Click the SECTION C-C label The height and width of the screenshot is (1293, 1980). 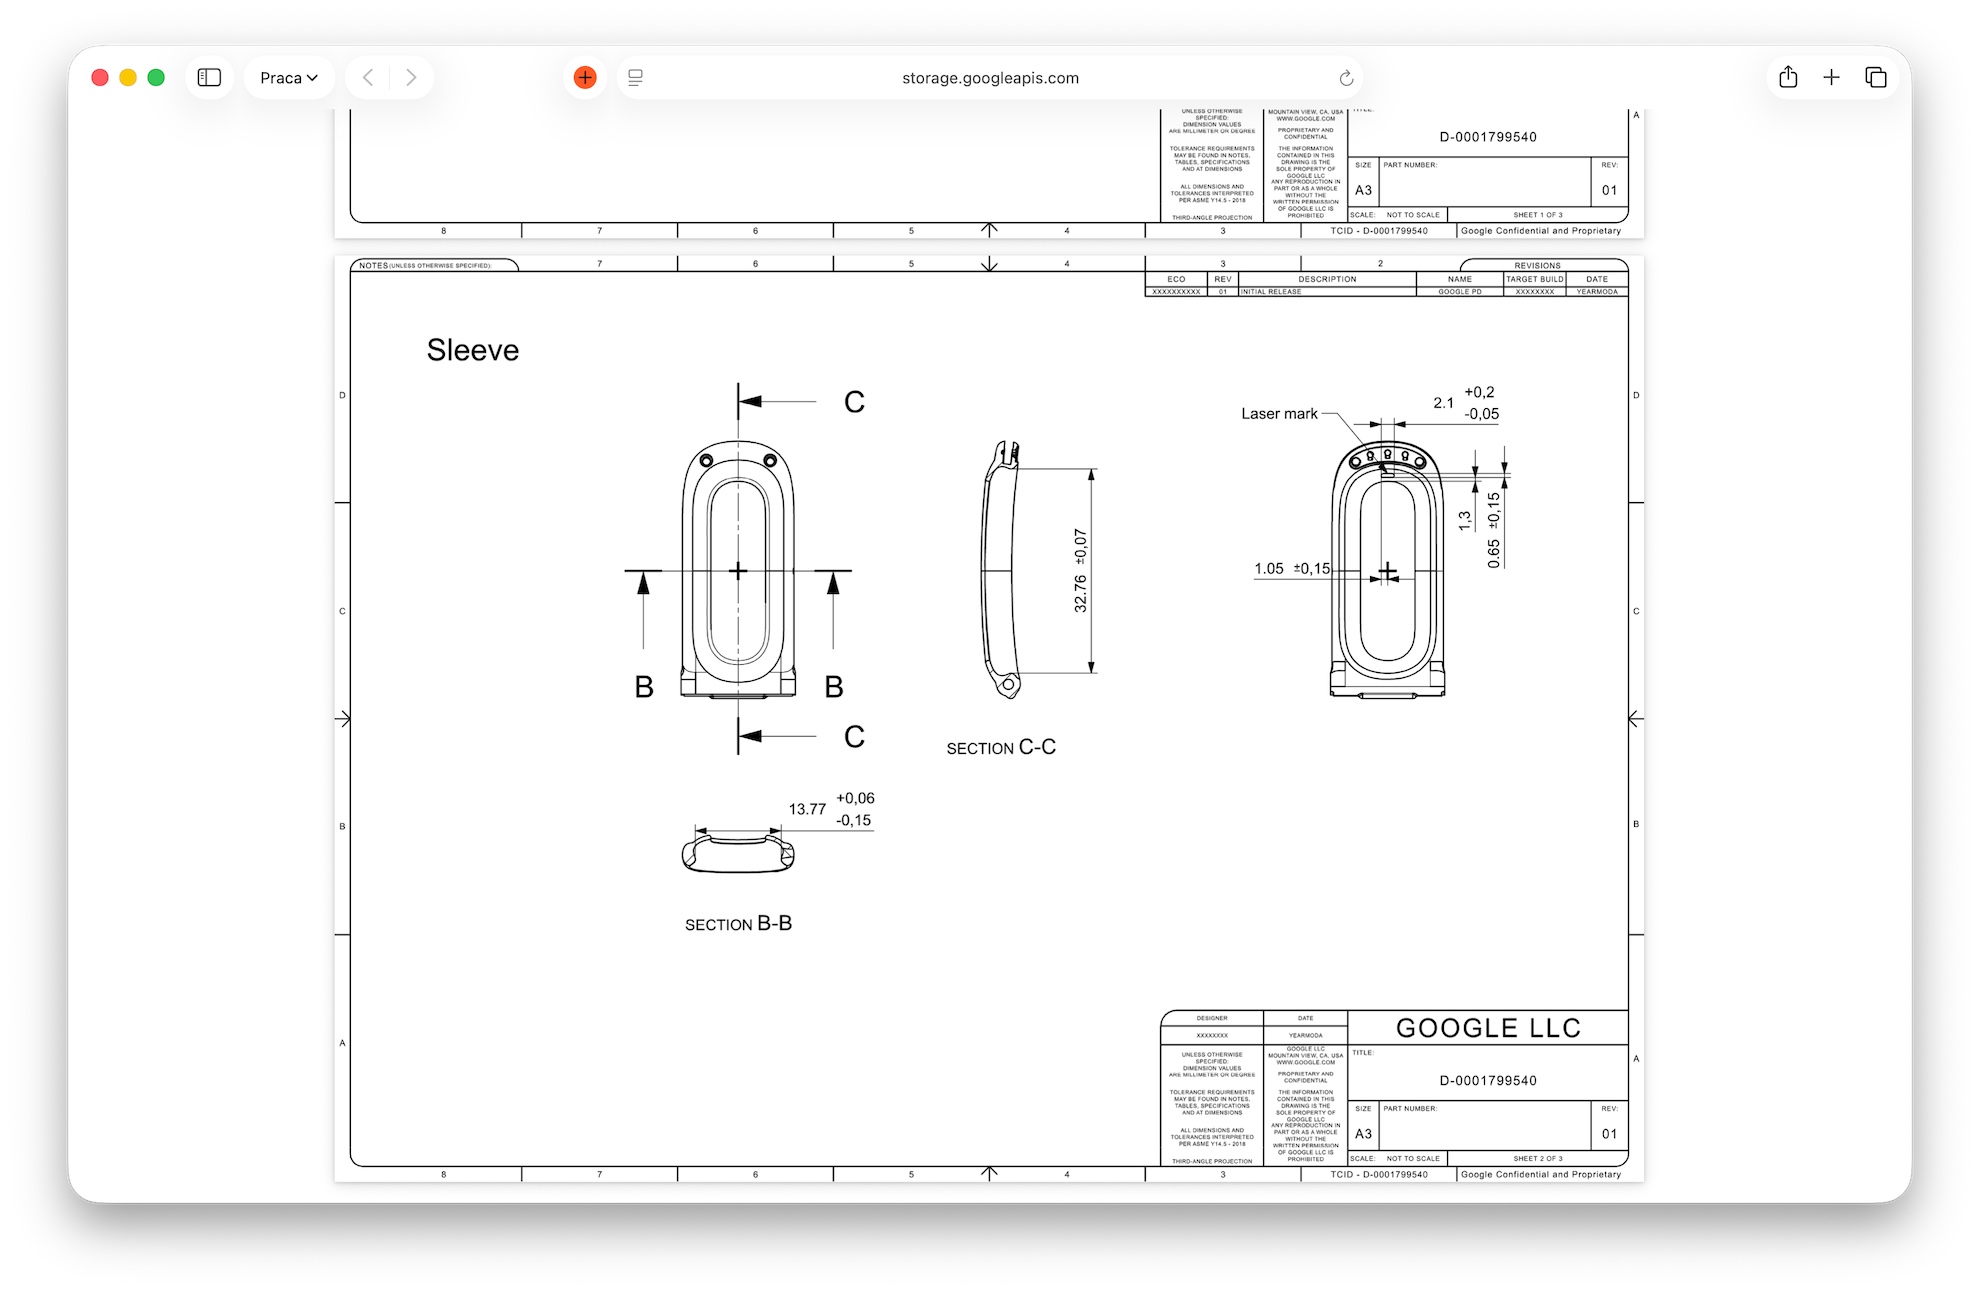(x=1001, y=747)
